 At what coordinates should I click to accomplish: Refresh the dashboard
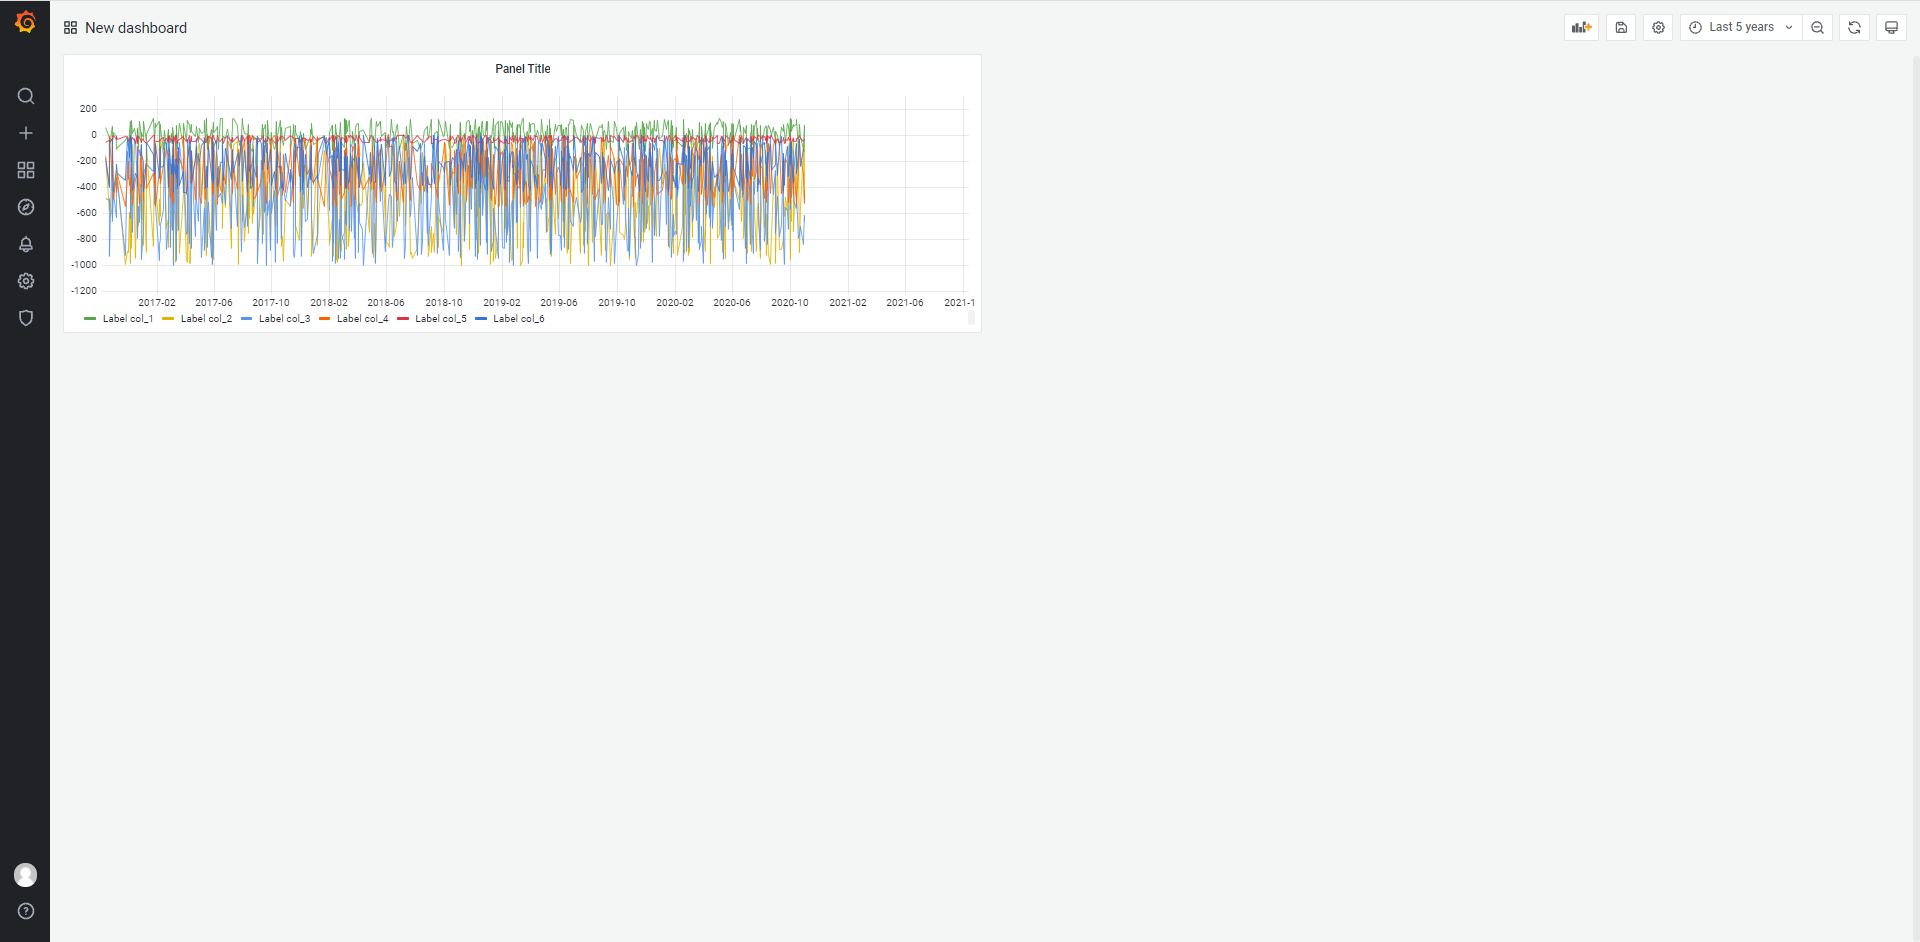pos(1854,28)
